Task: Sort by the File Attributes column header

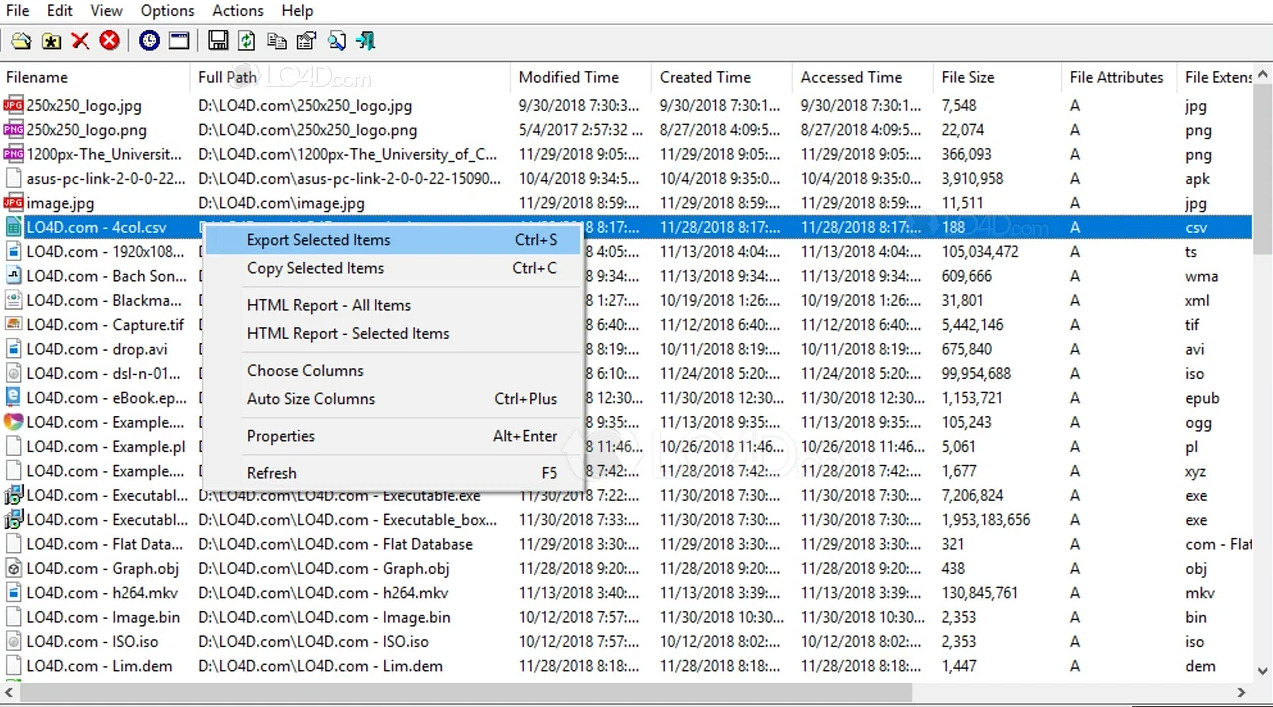Action: pyautogui.click(x=1119, y=77)
